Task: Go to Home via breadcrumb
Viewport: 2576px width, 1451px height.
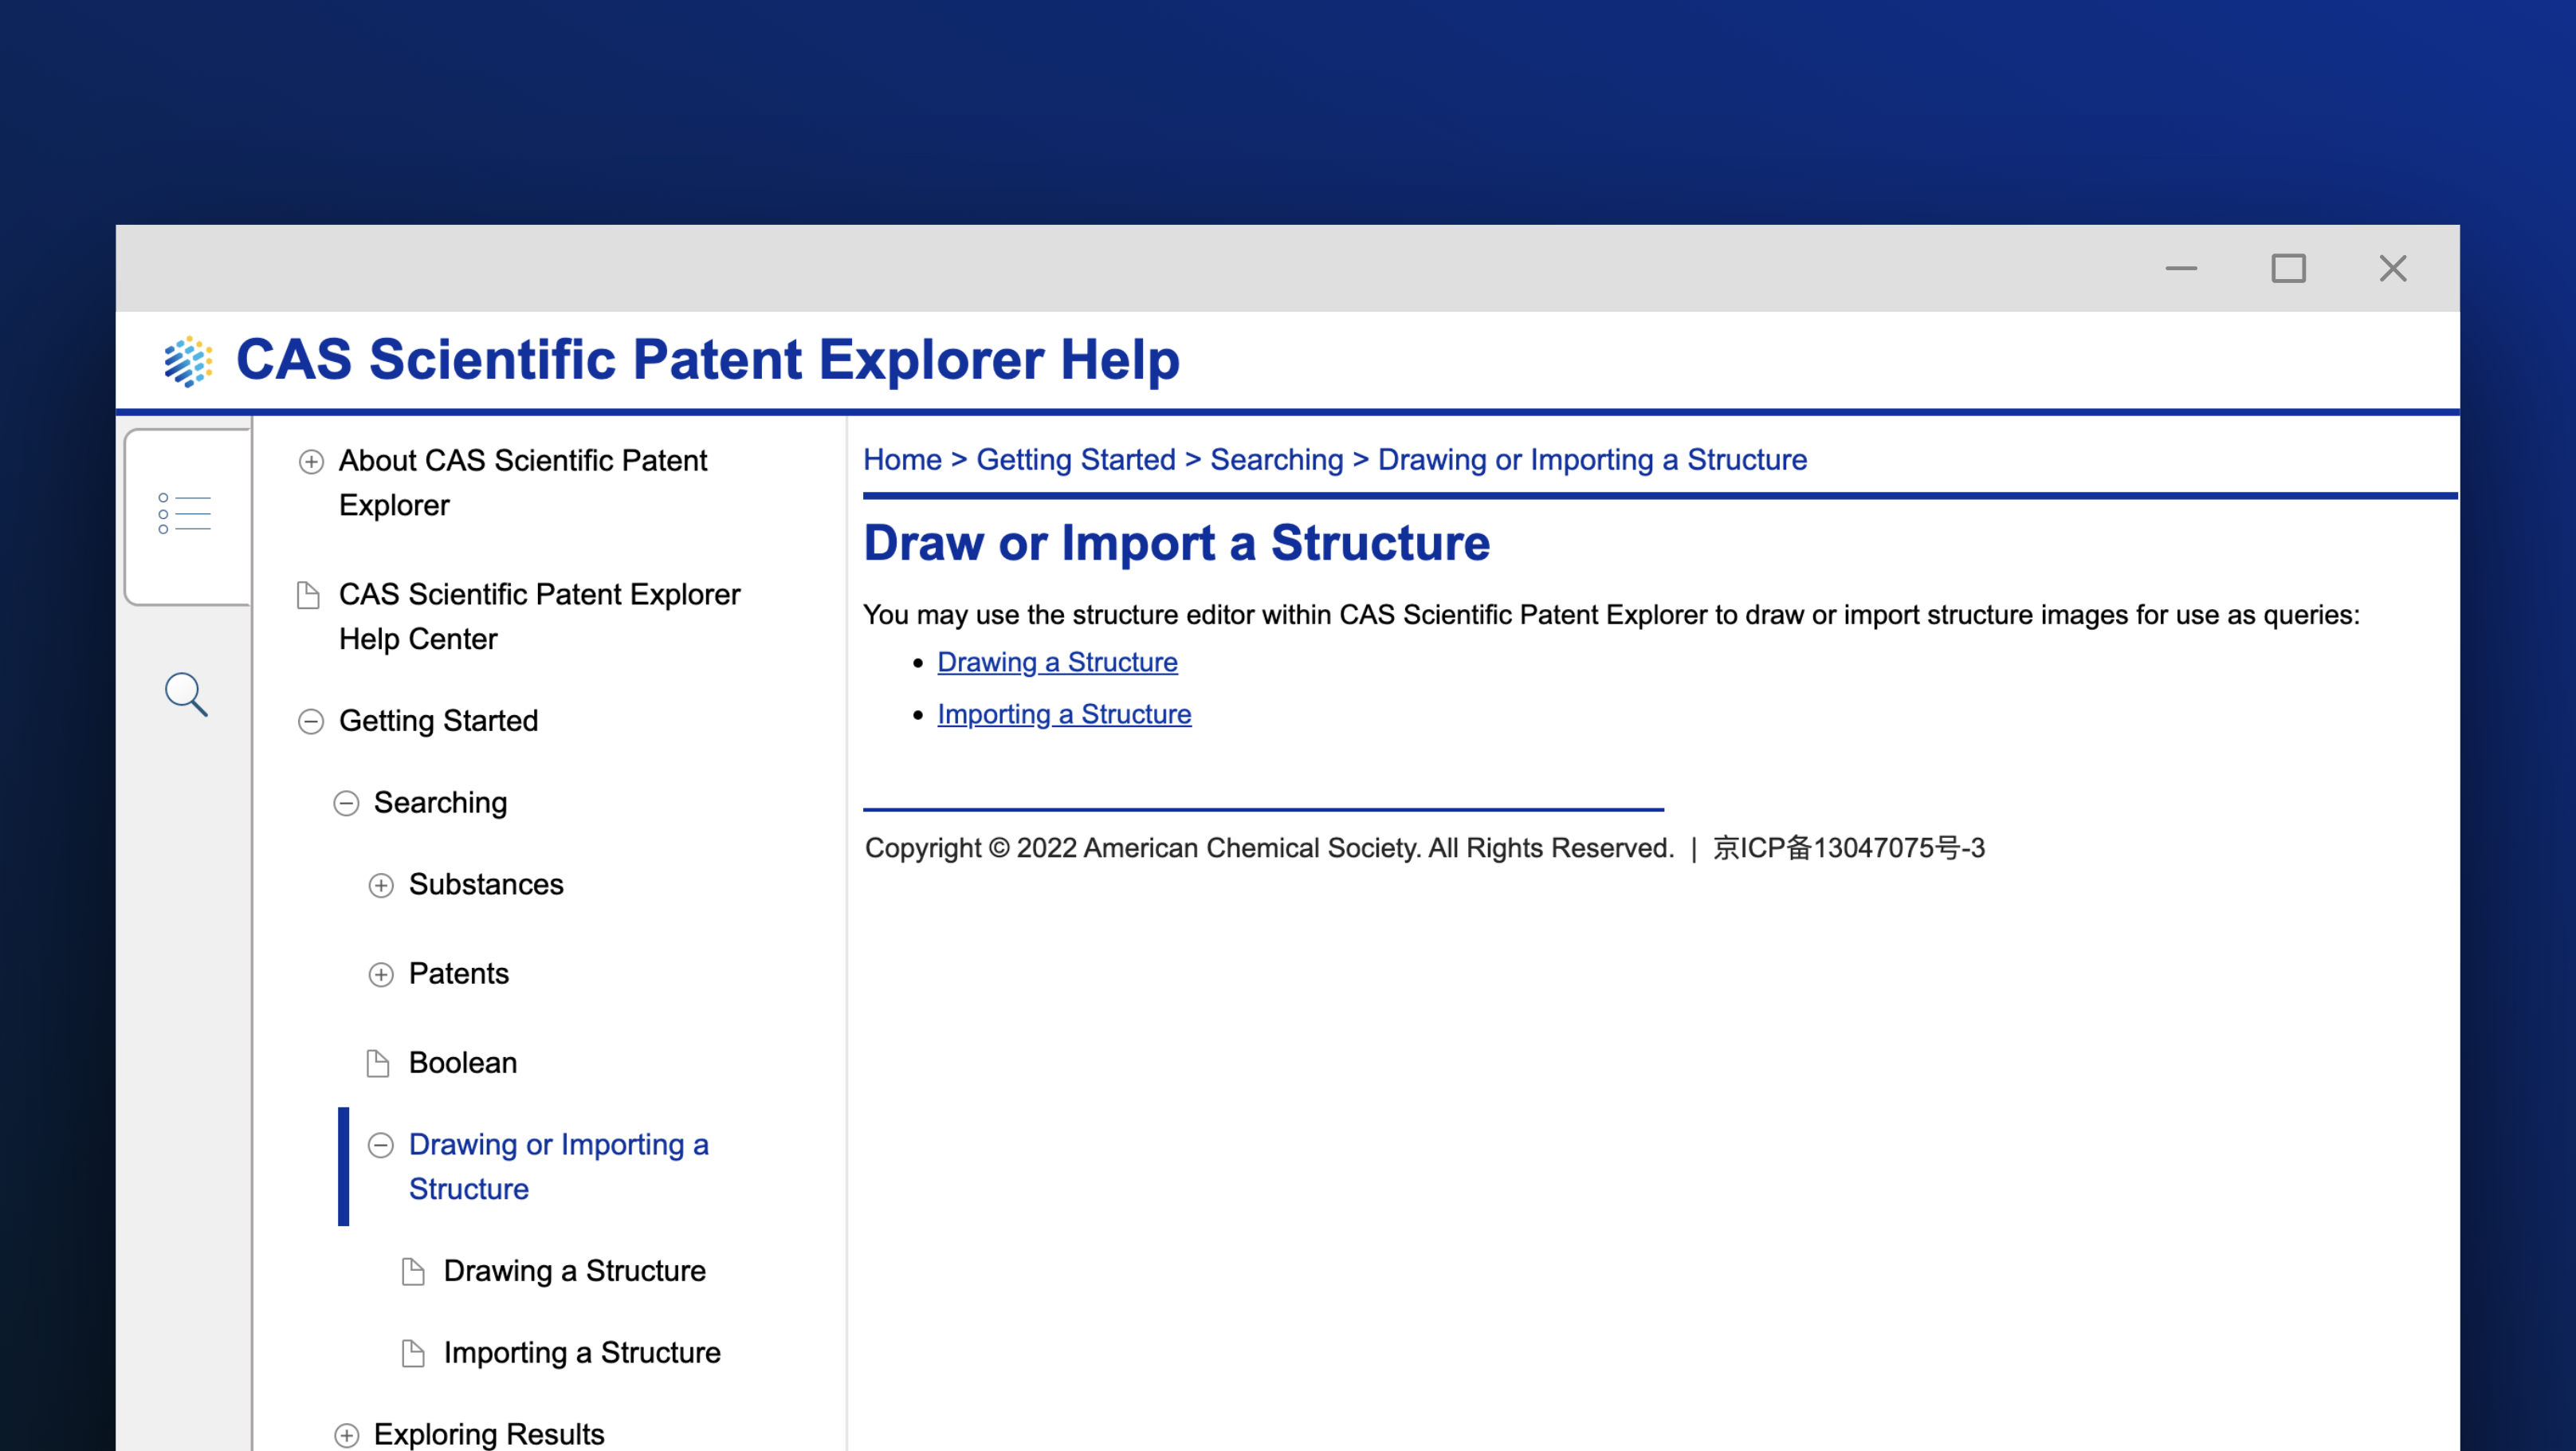Action: [x=902, y=459]
